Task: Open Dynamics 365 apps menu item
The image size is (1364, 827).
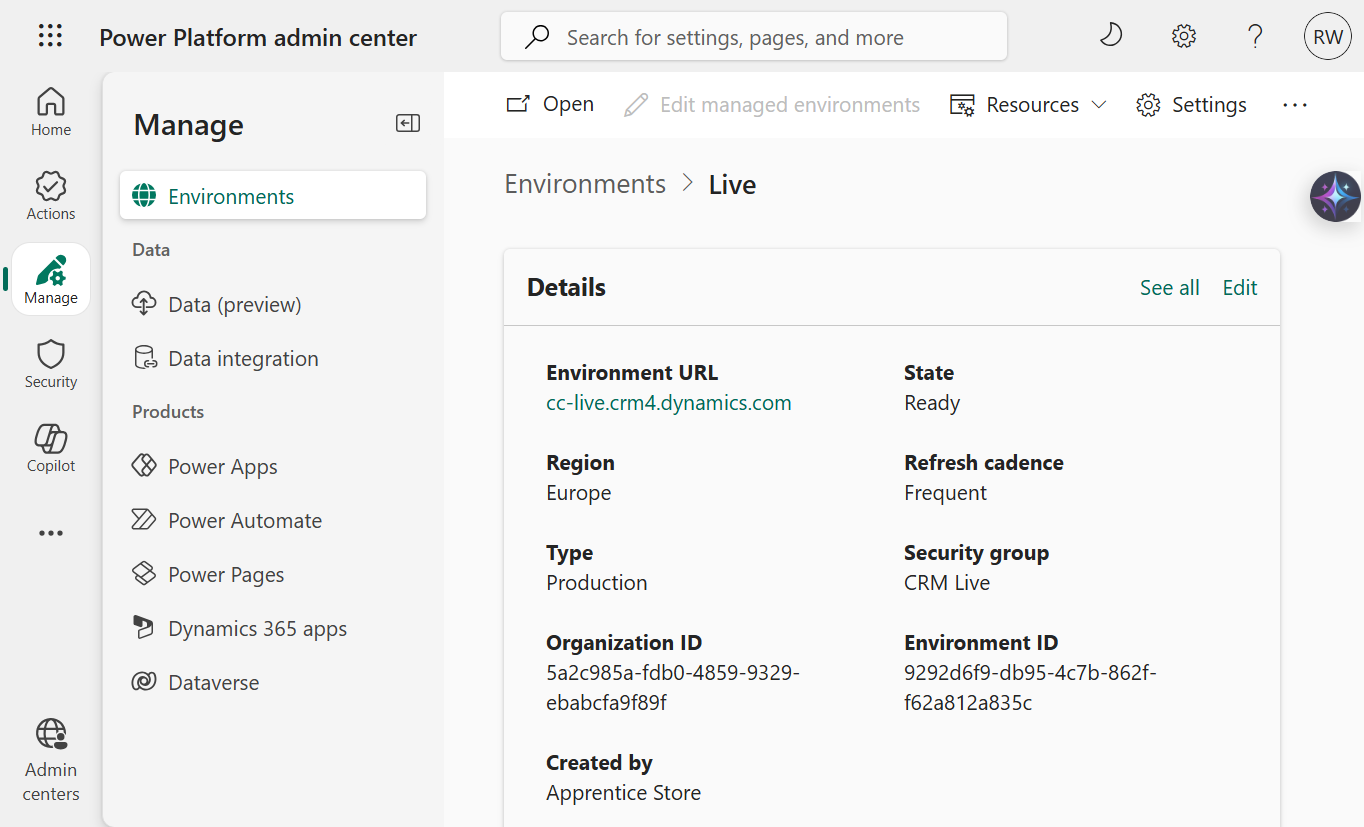Action: coord(273,628)
